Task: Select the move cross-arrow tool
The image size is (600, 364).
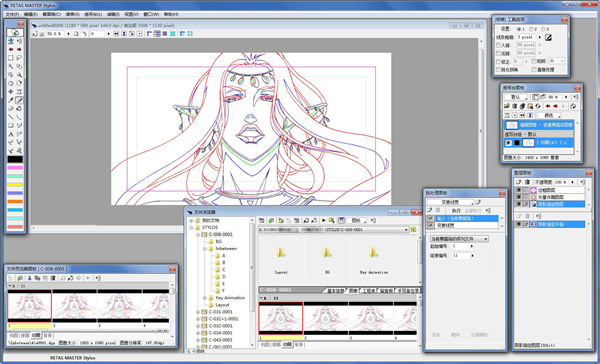Action: [x=11, y=91]
